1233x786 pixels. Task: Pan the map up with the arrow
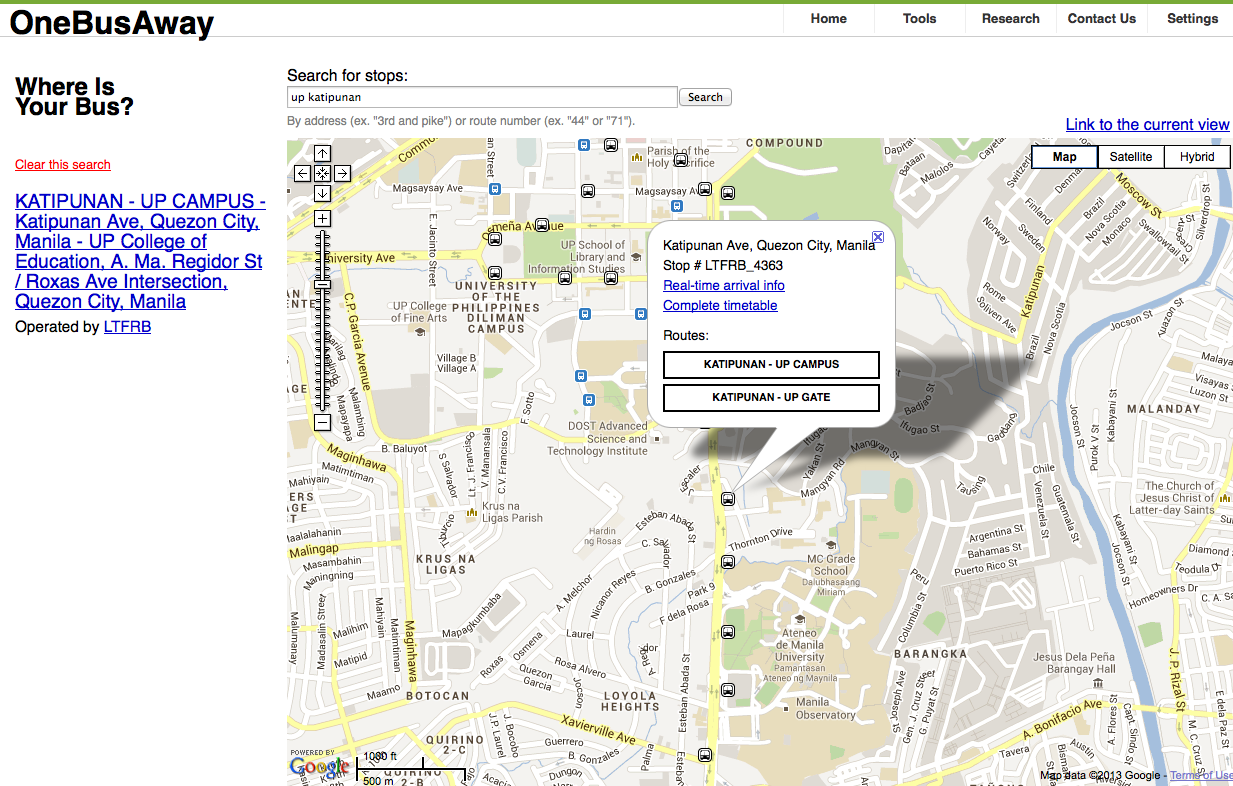(322, 153)
